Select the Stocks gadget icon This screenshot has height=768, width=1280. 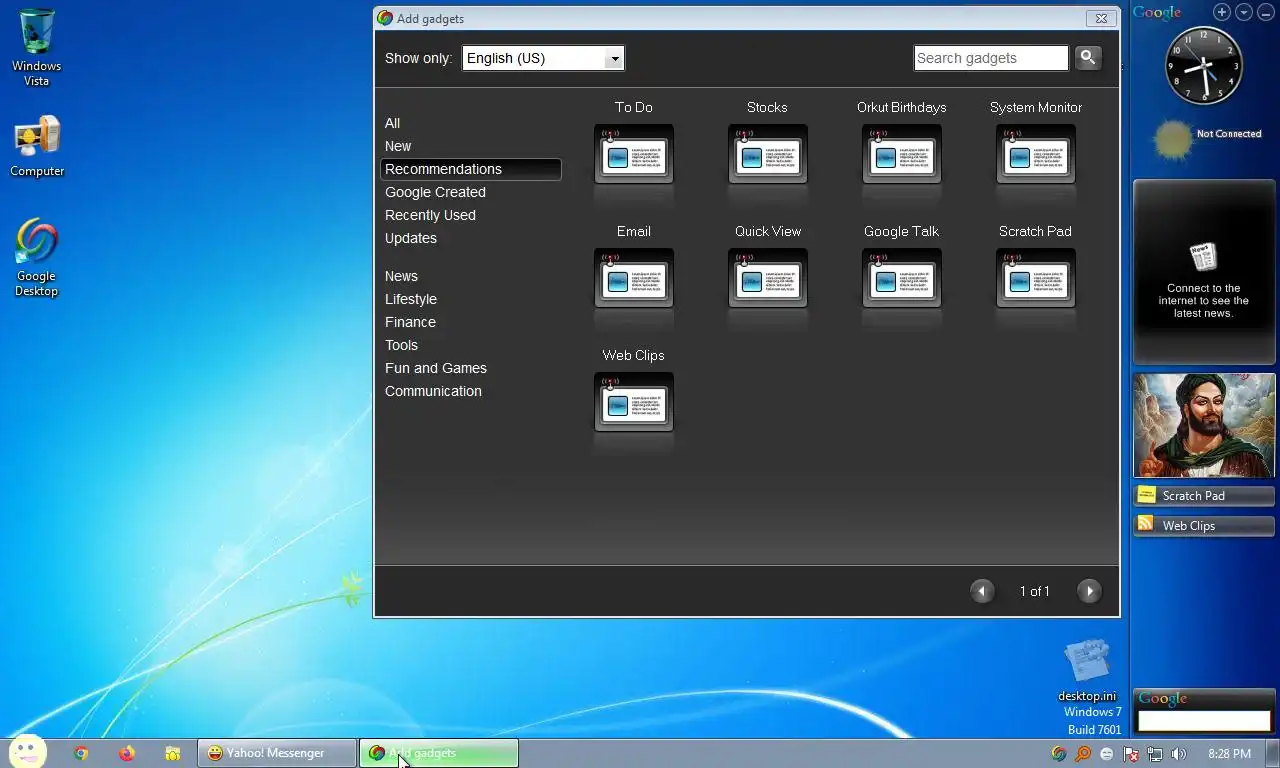[x=767, y=154]
